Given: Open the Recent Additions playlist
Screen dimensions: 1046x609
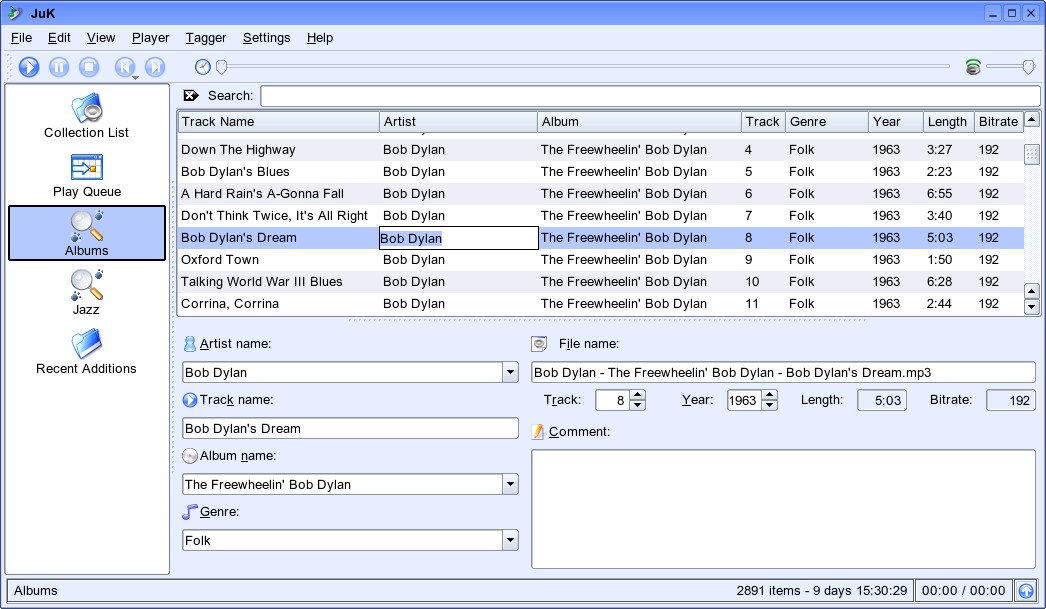Looking at the screenshot, I should tap(87, 352).
